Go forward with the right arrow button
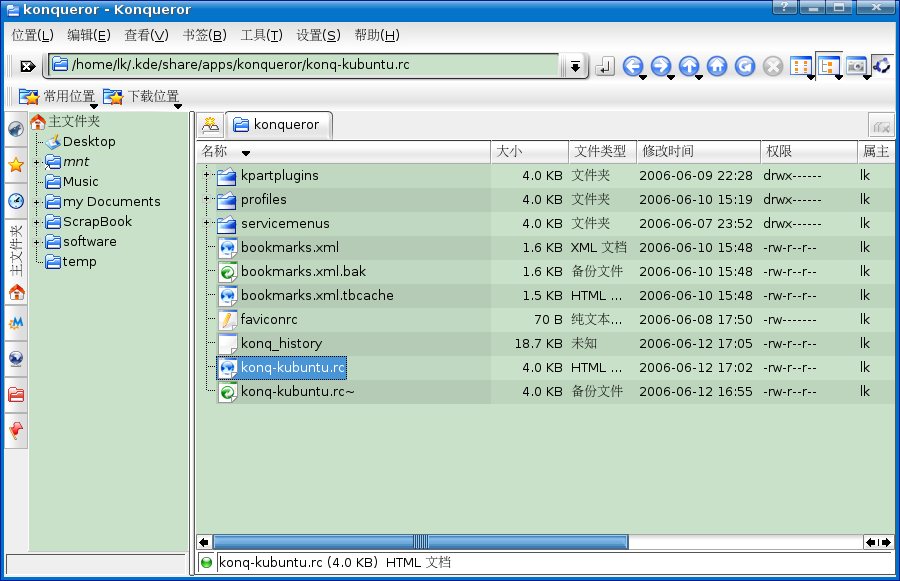Viewport: 900px width, 581px height. [661, 66]
